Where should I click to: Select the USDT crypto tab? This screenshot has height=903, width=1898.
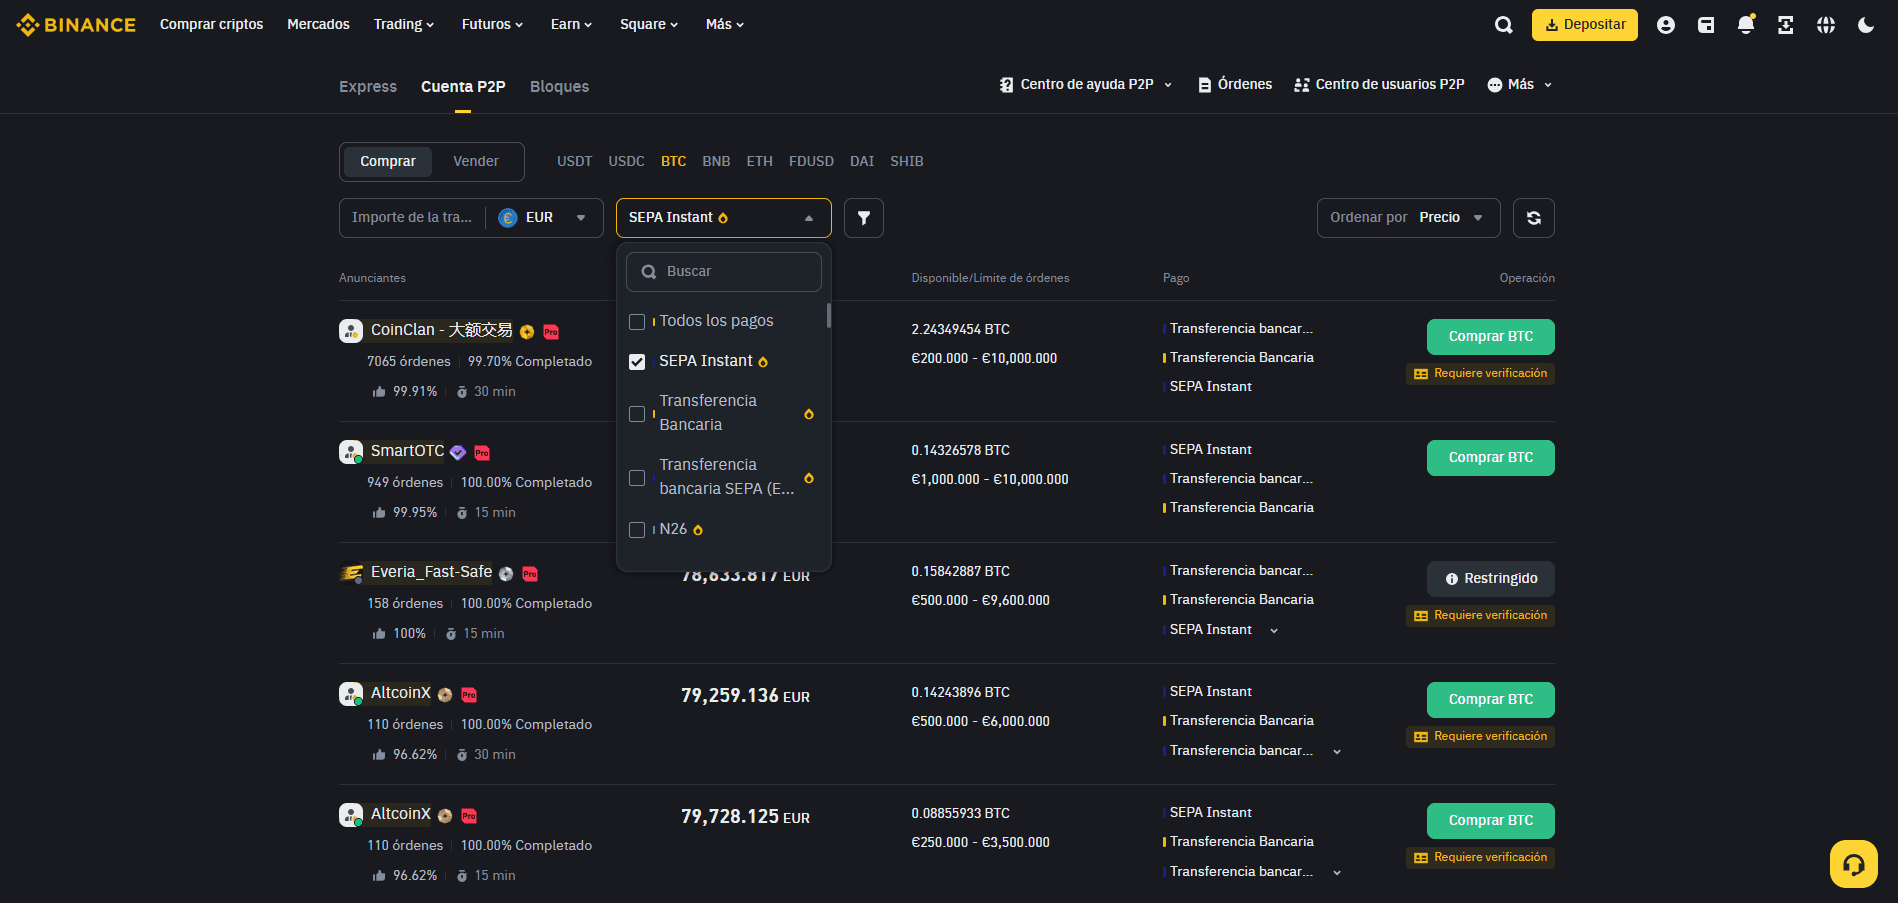(x=574, y=162)
